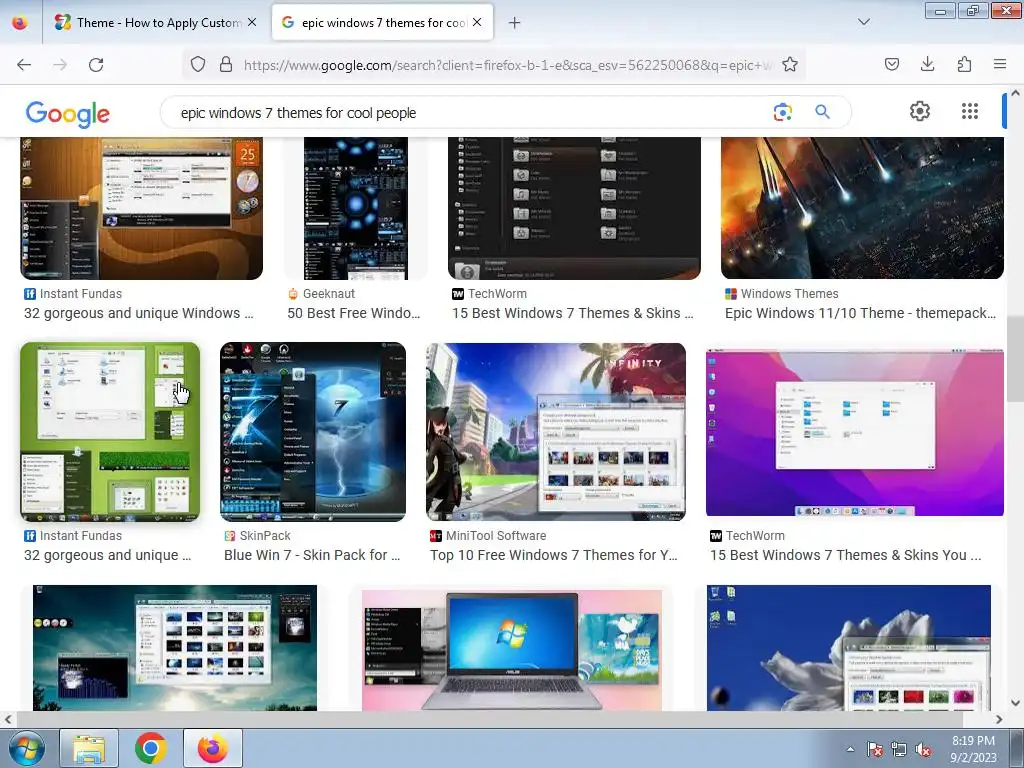Open the Save to Pocket icon
Image resolution: width=1024 pixels, height=768 pixels.
(x=891, y=64)
